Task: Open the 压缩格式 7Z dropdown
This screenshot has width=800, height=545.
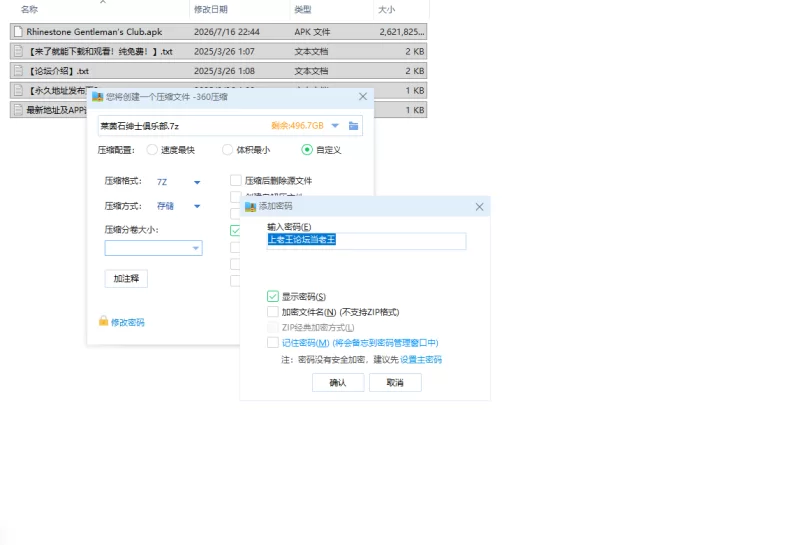Action: coord(197,182)
